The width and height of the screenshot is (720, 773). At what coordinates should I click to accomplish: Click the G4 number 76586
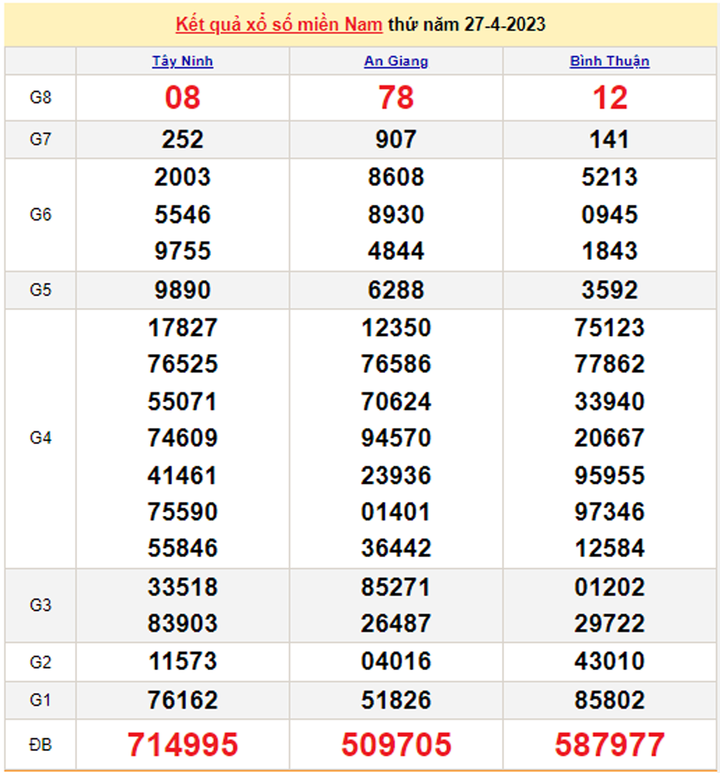pyautogui.click(x=396, y=364)
